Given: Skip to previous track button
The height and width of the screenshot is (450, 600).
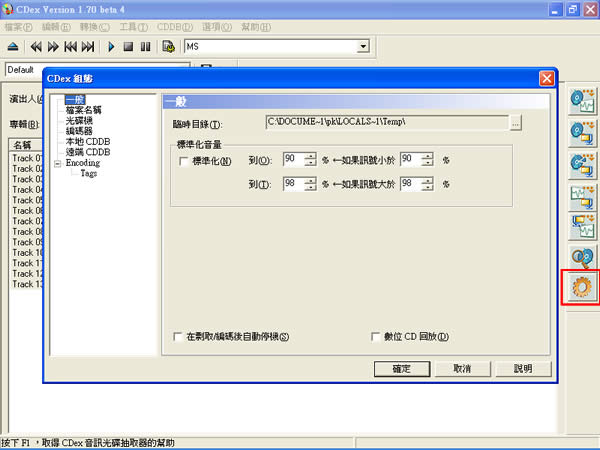Looking at the screenshot, I should click(x=70, y=47).
